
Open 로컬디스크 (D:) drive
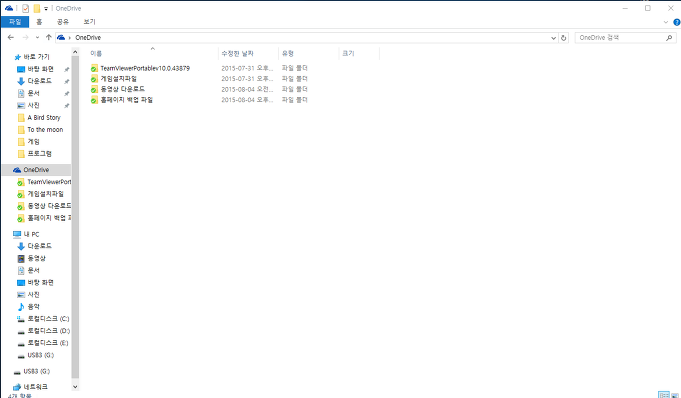48,331
